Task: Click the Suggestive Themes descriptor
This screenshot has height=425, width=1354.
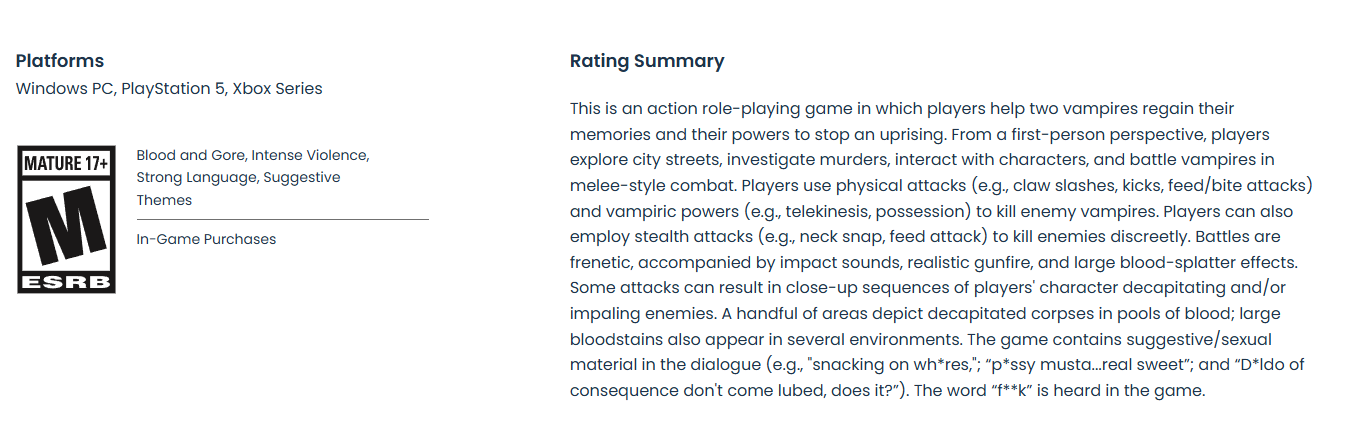Action: [x=238, y=189]
